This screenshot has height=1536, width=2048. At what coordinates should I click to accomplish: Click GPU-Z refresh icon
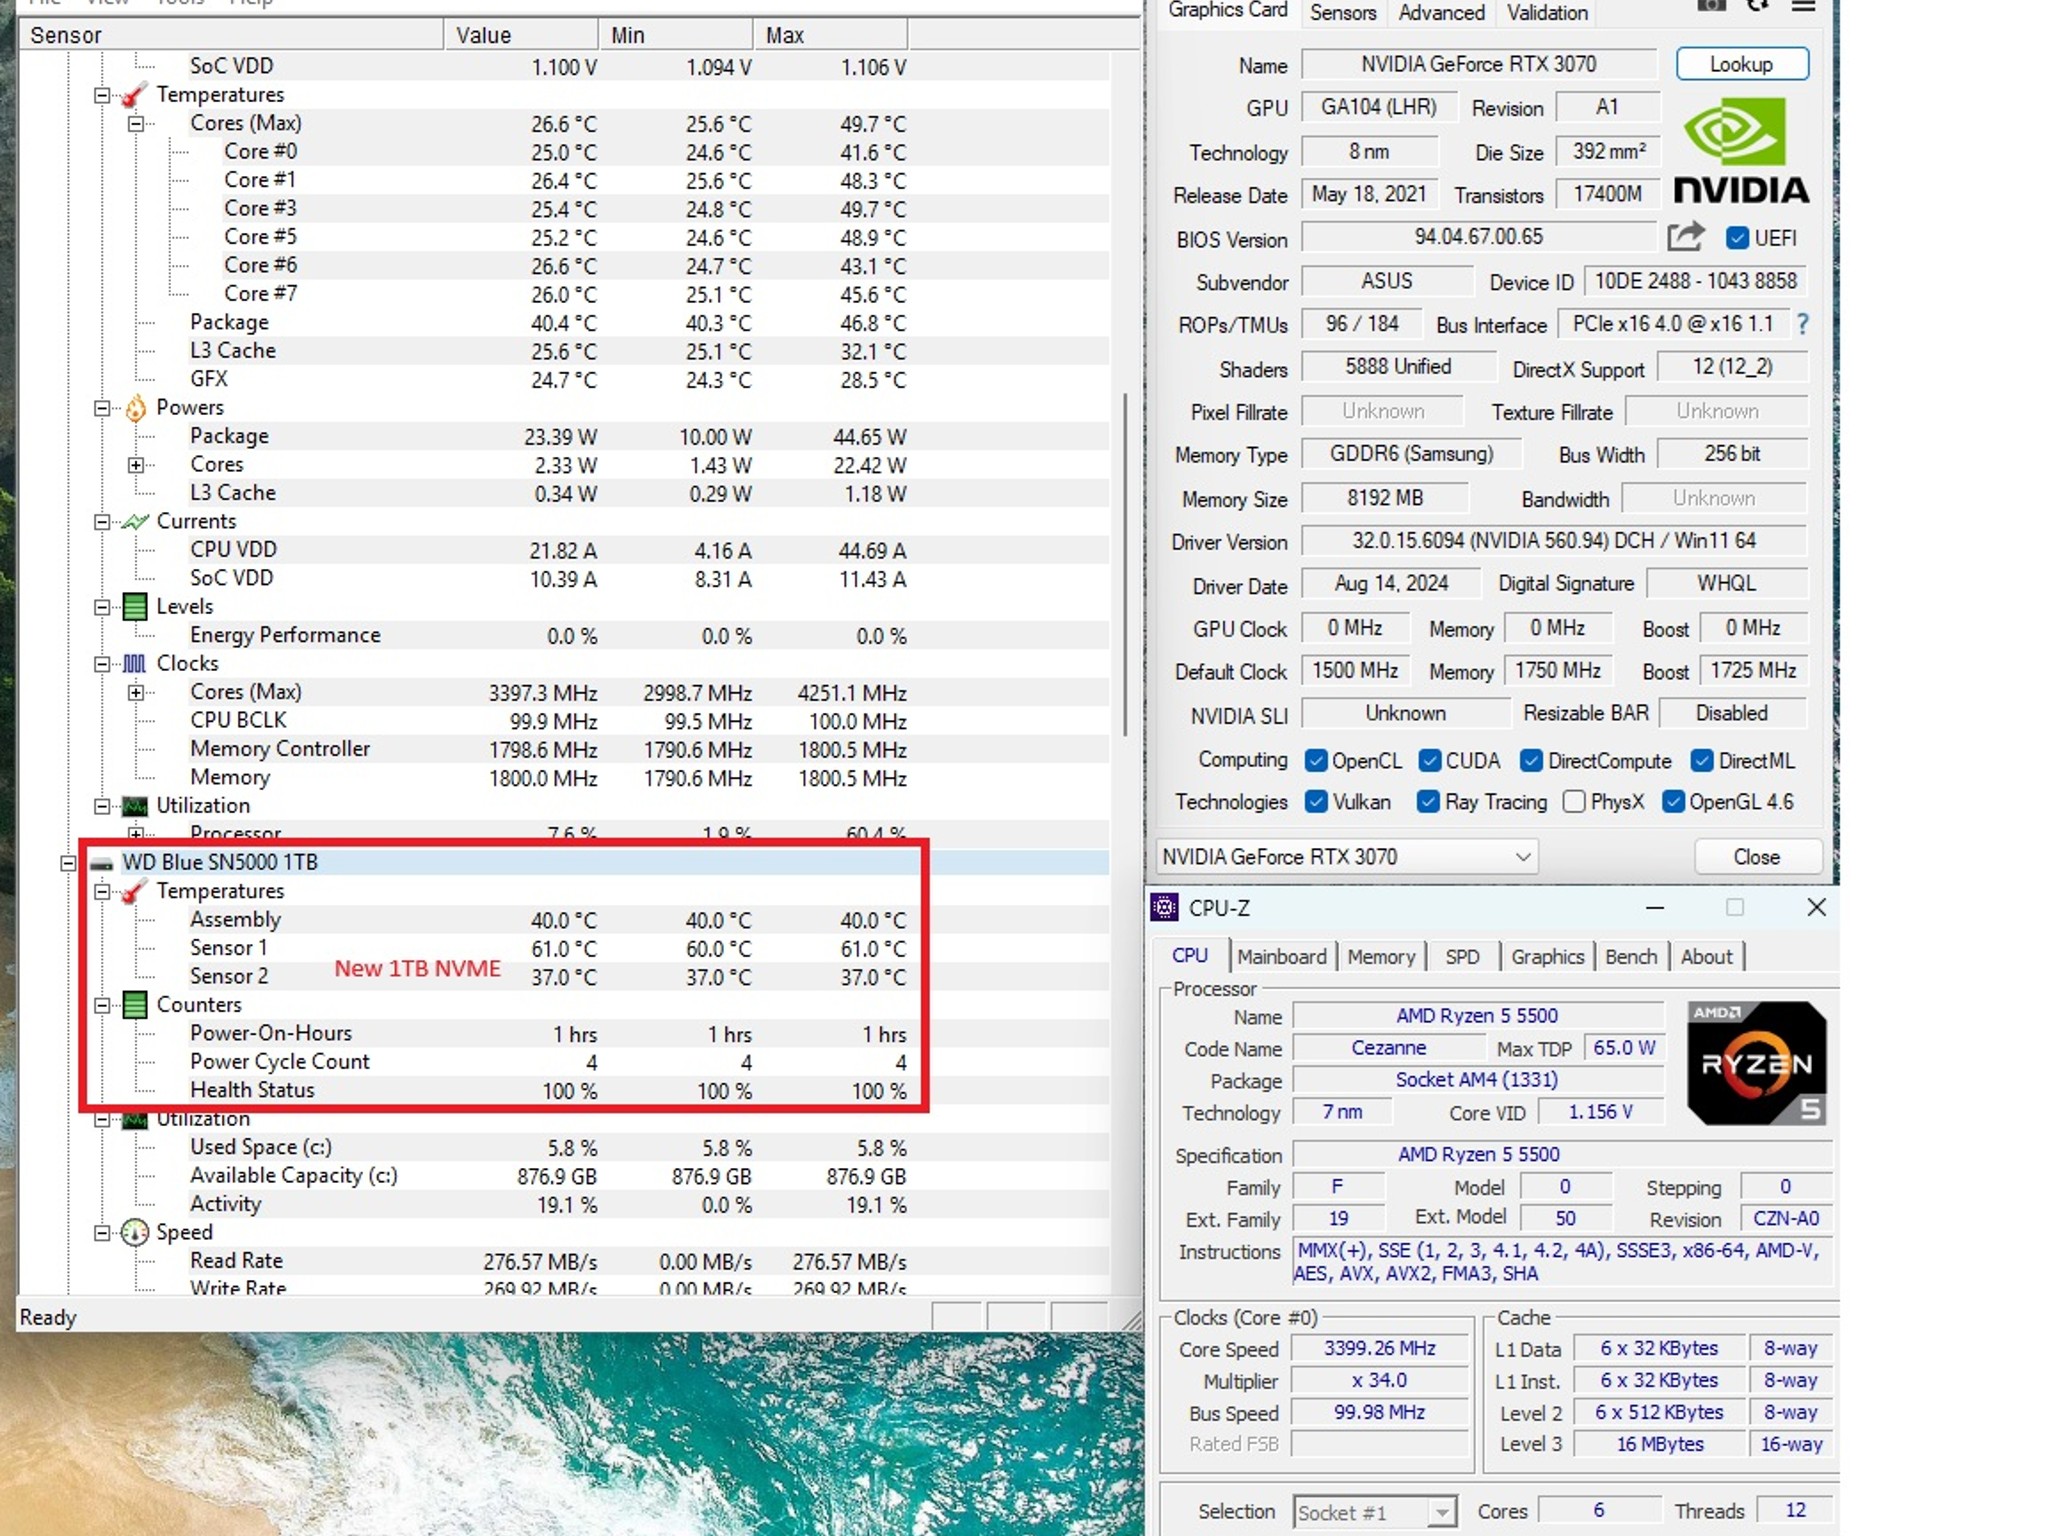[x=1759, y=5]
